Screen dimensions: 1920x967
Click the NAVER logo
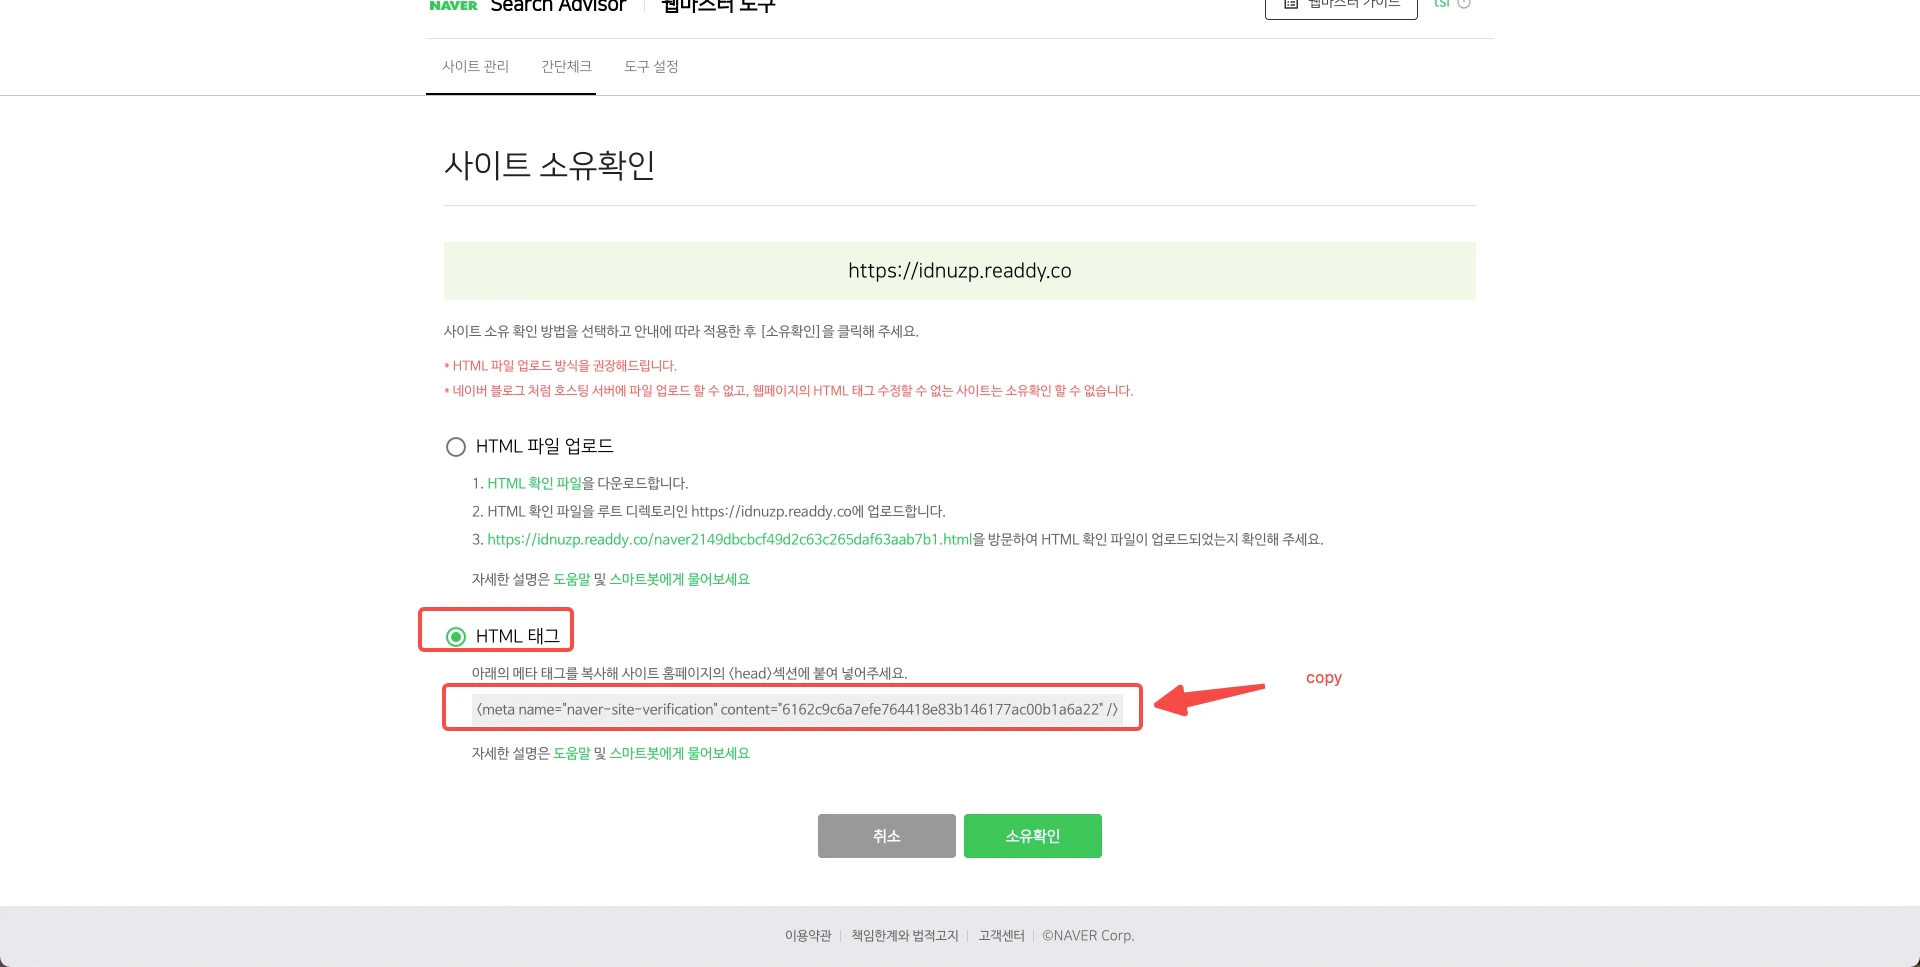453,5
